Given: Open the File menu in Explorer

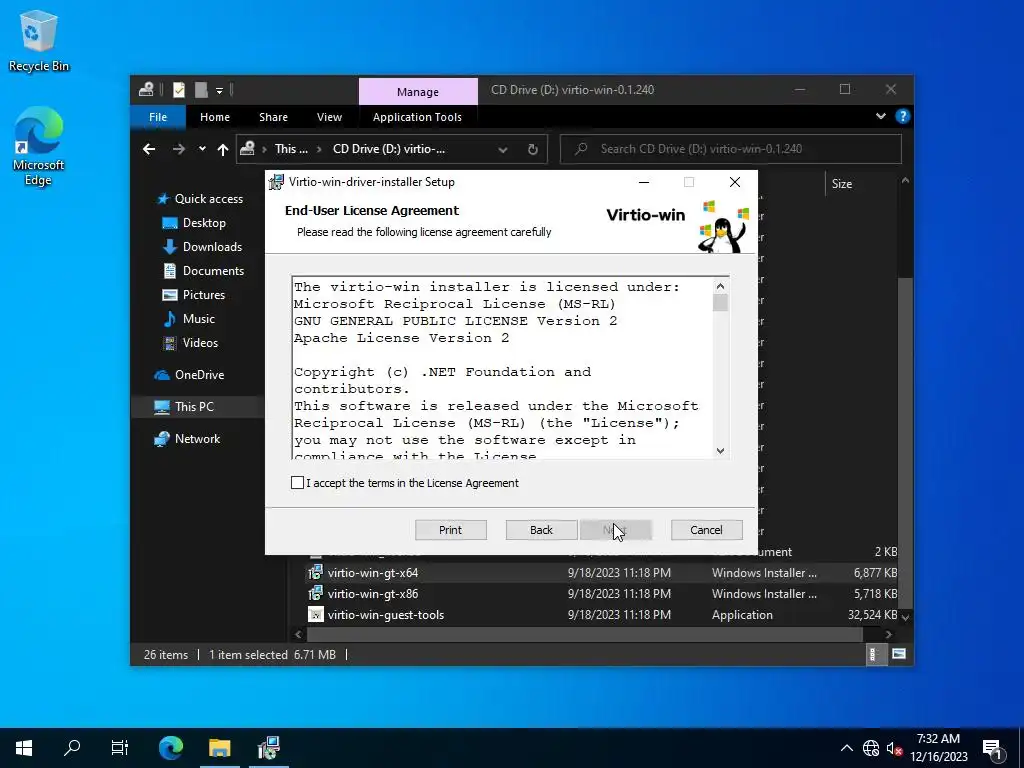Looking at the screenshot, I should (x=158, y=117).
